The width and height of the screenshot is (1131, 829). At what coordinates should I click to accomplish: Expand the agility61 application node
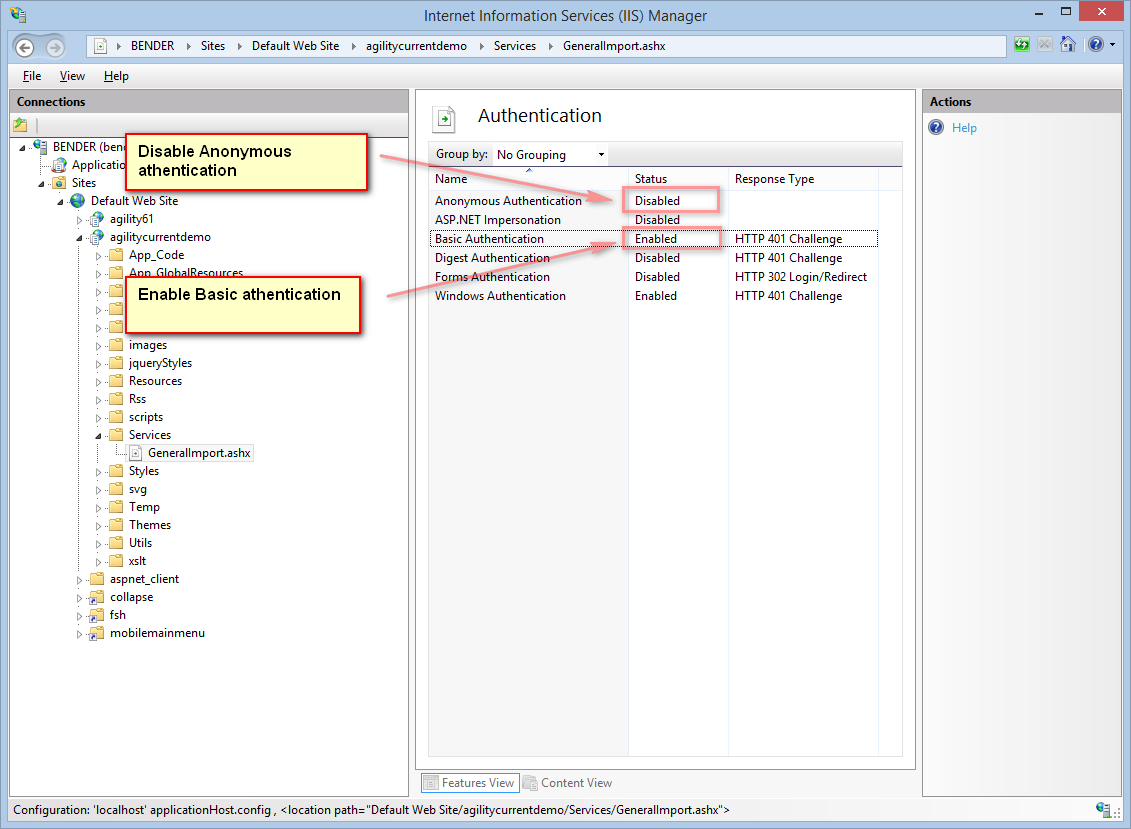(80, 219)
